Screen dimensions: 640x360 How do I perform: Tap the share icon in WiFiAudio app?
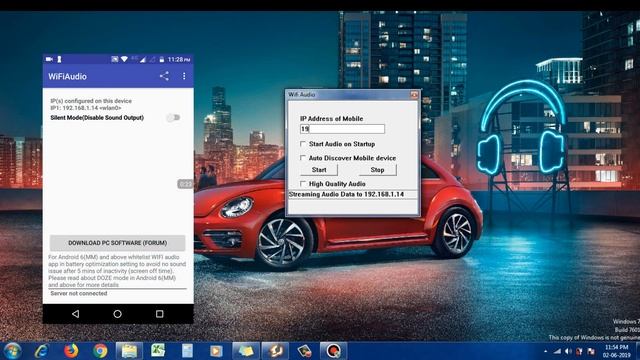164,76
